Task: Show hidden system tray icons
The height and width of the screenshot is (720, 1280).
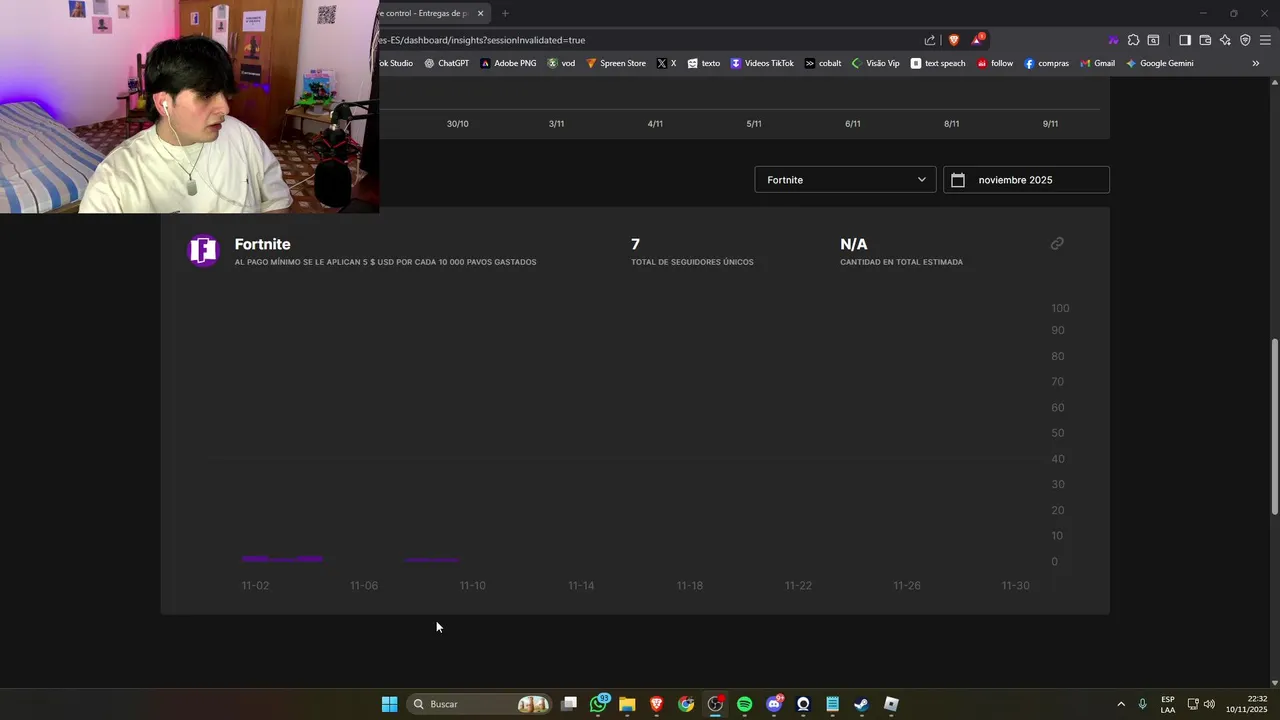Action: [1121, 704]
